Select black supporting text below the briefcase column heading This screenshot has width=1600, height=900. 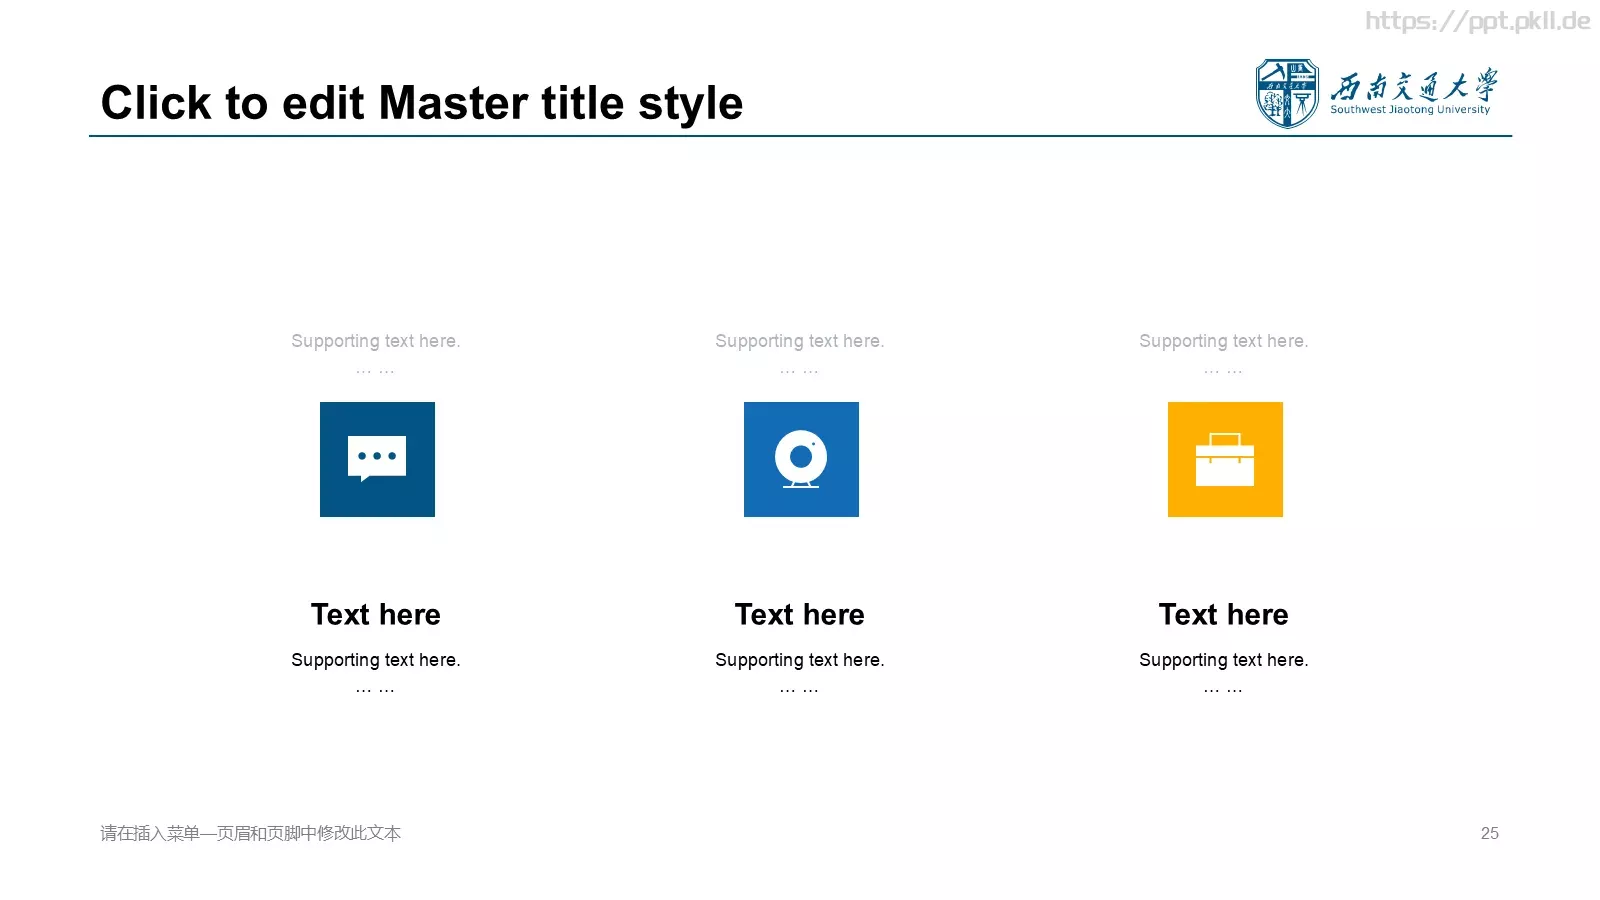[x=1224, y=660]
